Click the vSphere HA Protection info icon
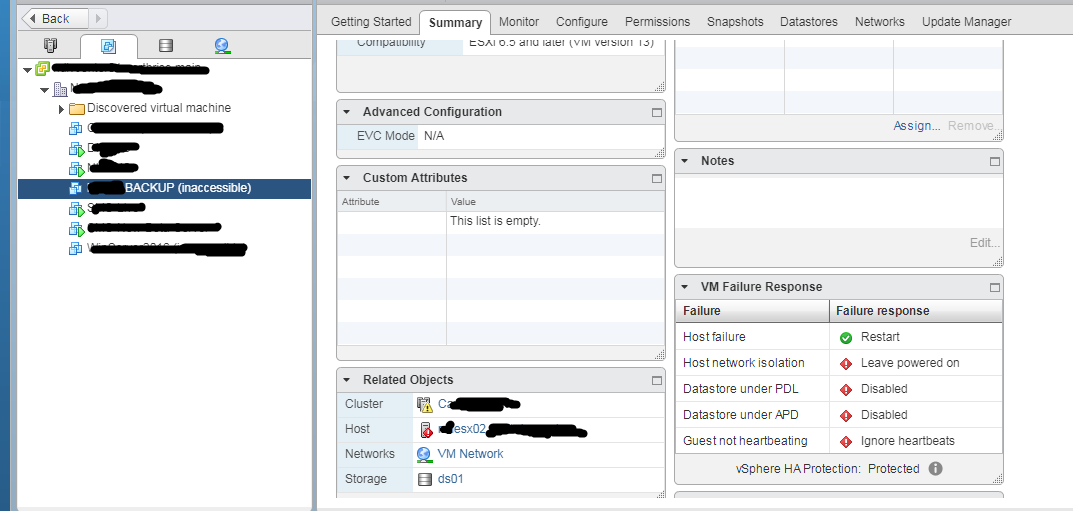The image size is (1073, 511). click(x=935, y=469)
